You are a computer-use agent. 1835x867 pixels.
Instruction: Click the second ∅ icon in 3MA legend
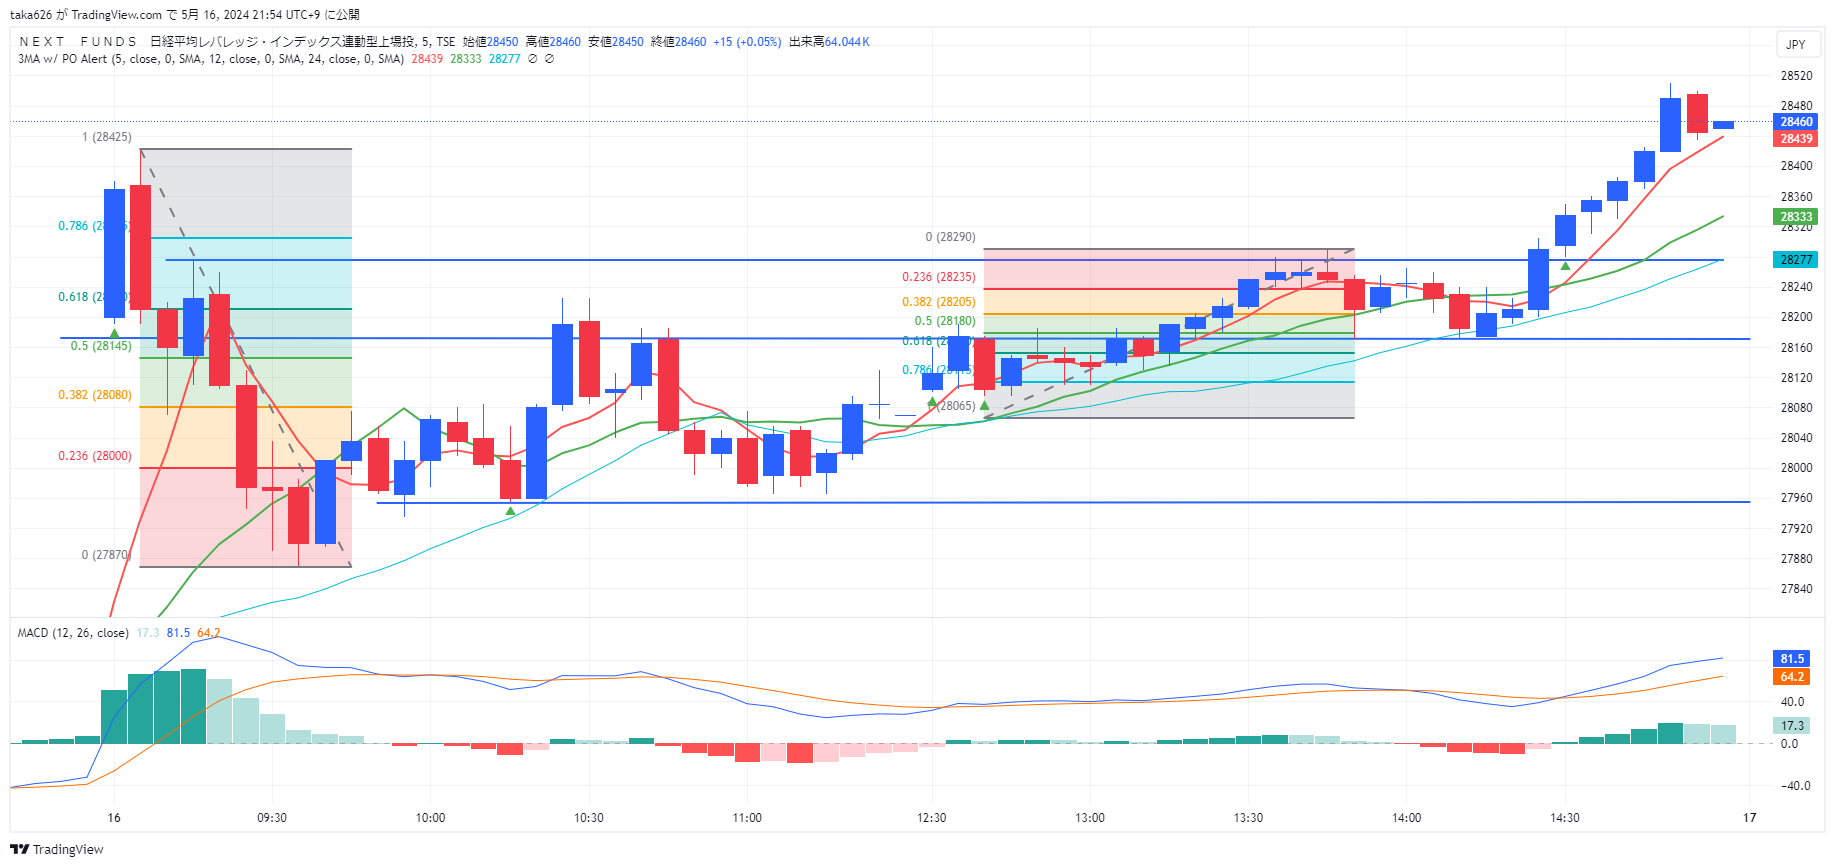coord(549,59)
